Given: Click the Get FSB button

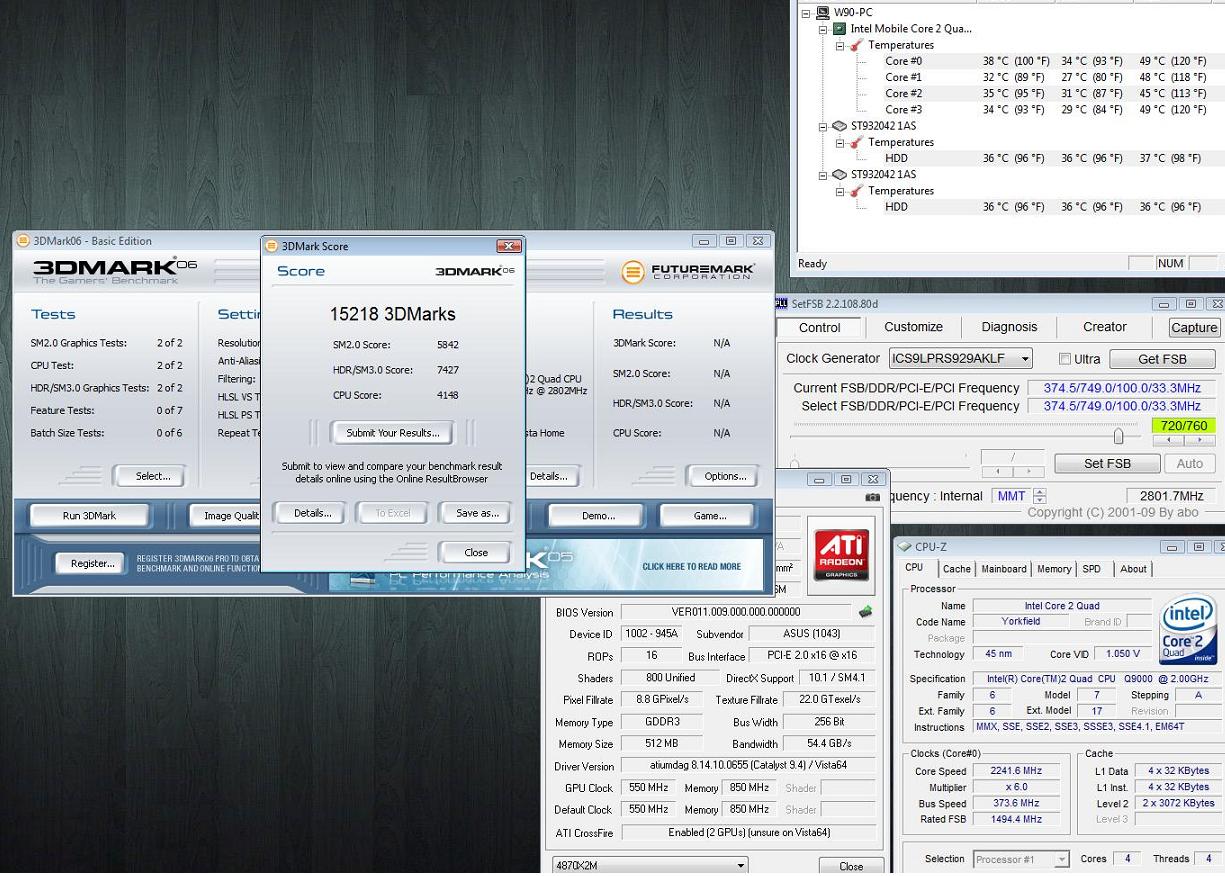Looking at the screenshot, I should (x=1162, y=359).
